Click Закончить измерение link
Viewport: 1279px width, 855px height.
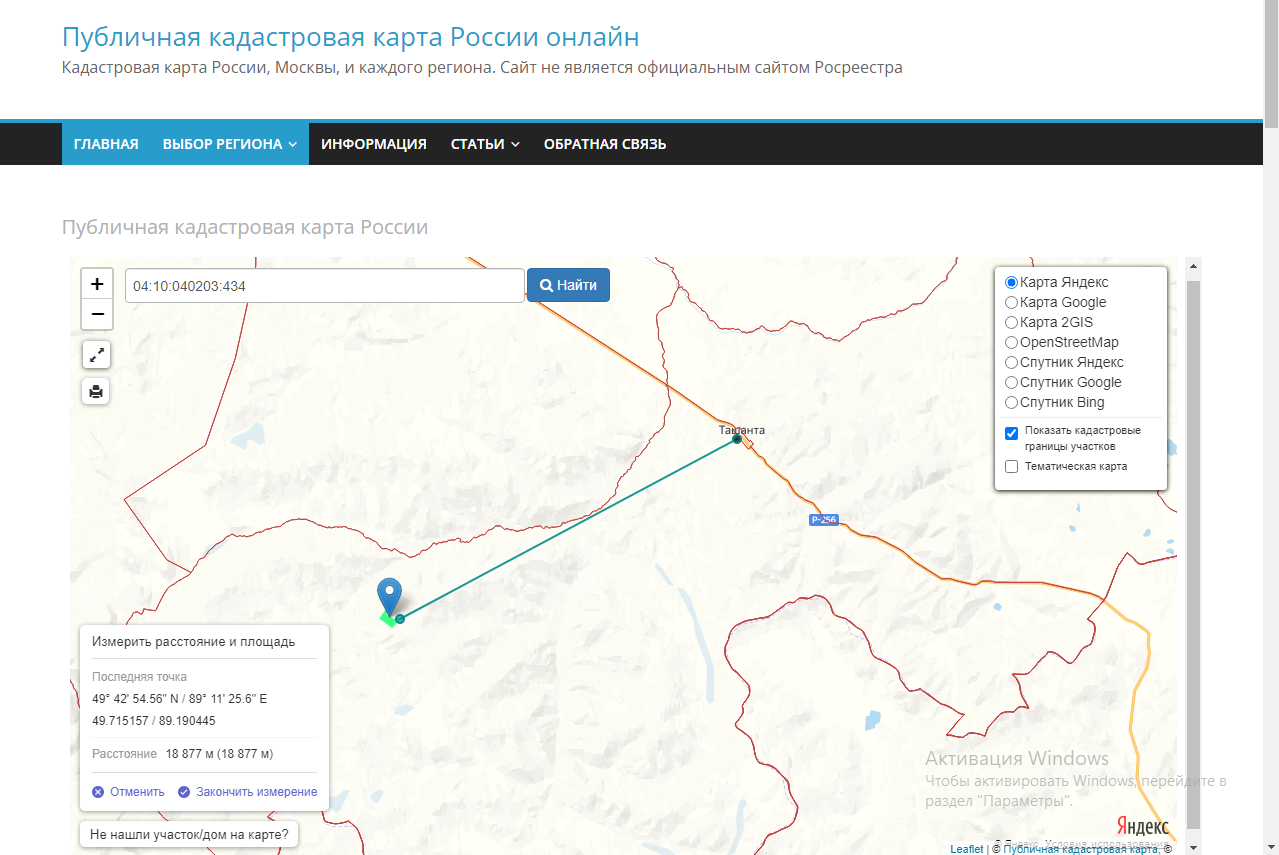[248, 792]
